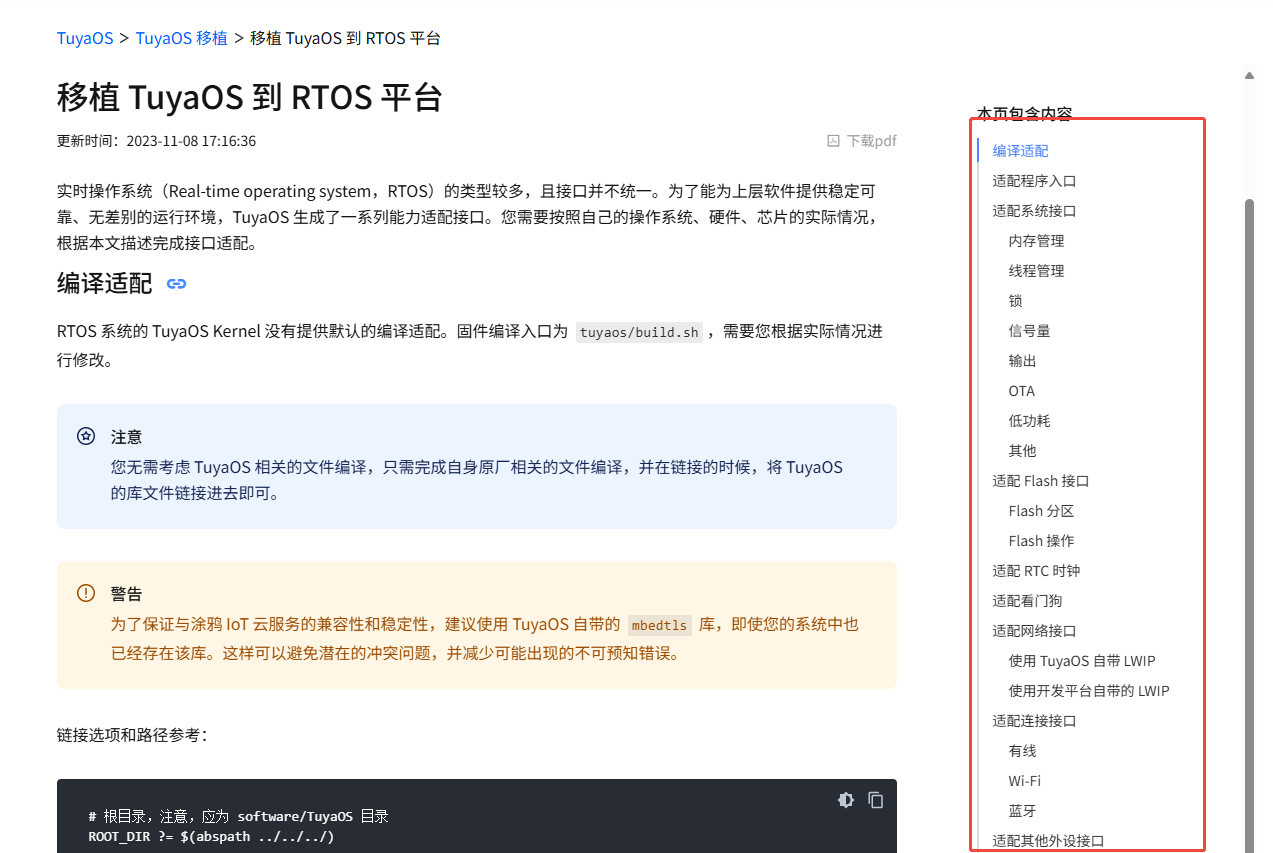Jump to Flash 操作 subsection
Viewport: 1273px width, 853px height.
pyautogui.click(x=1041, y=541)
